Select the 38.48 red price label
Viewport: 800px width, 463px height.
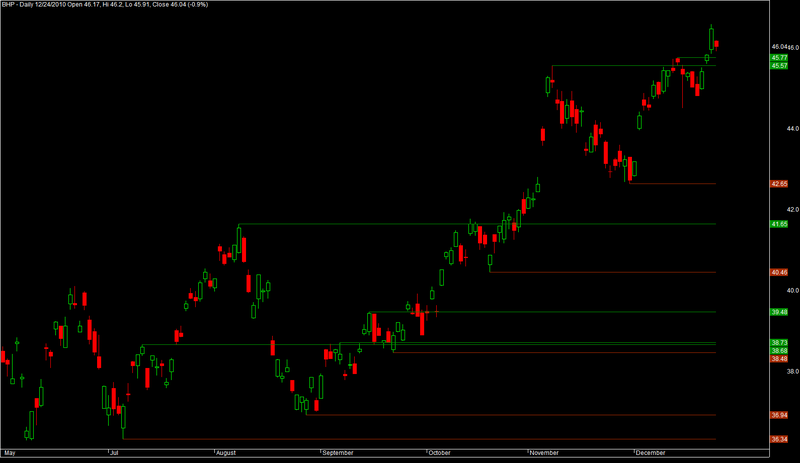[x=779, y=359]
